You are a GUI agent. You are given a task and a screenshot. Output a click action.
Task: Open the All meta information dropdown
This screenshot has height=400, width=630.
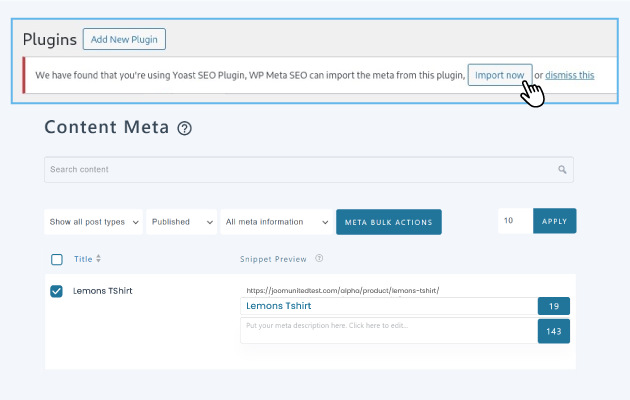pyautogui.click(x=277, y=222)
